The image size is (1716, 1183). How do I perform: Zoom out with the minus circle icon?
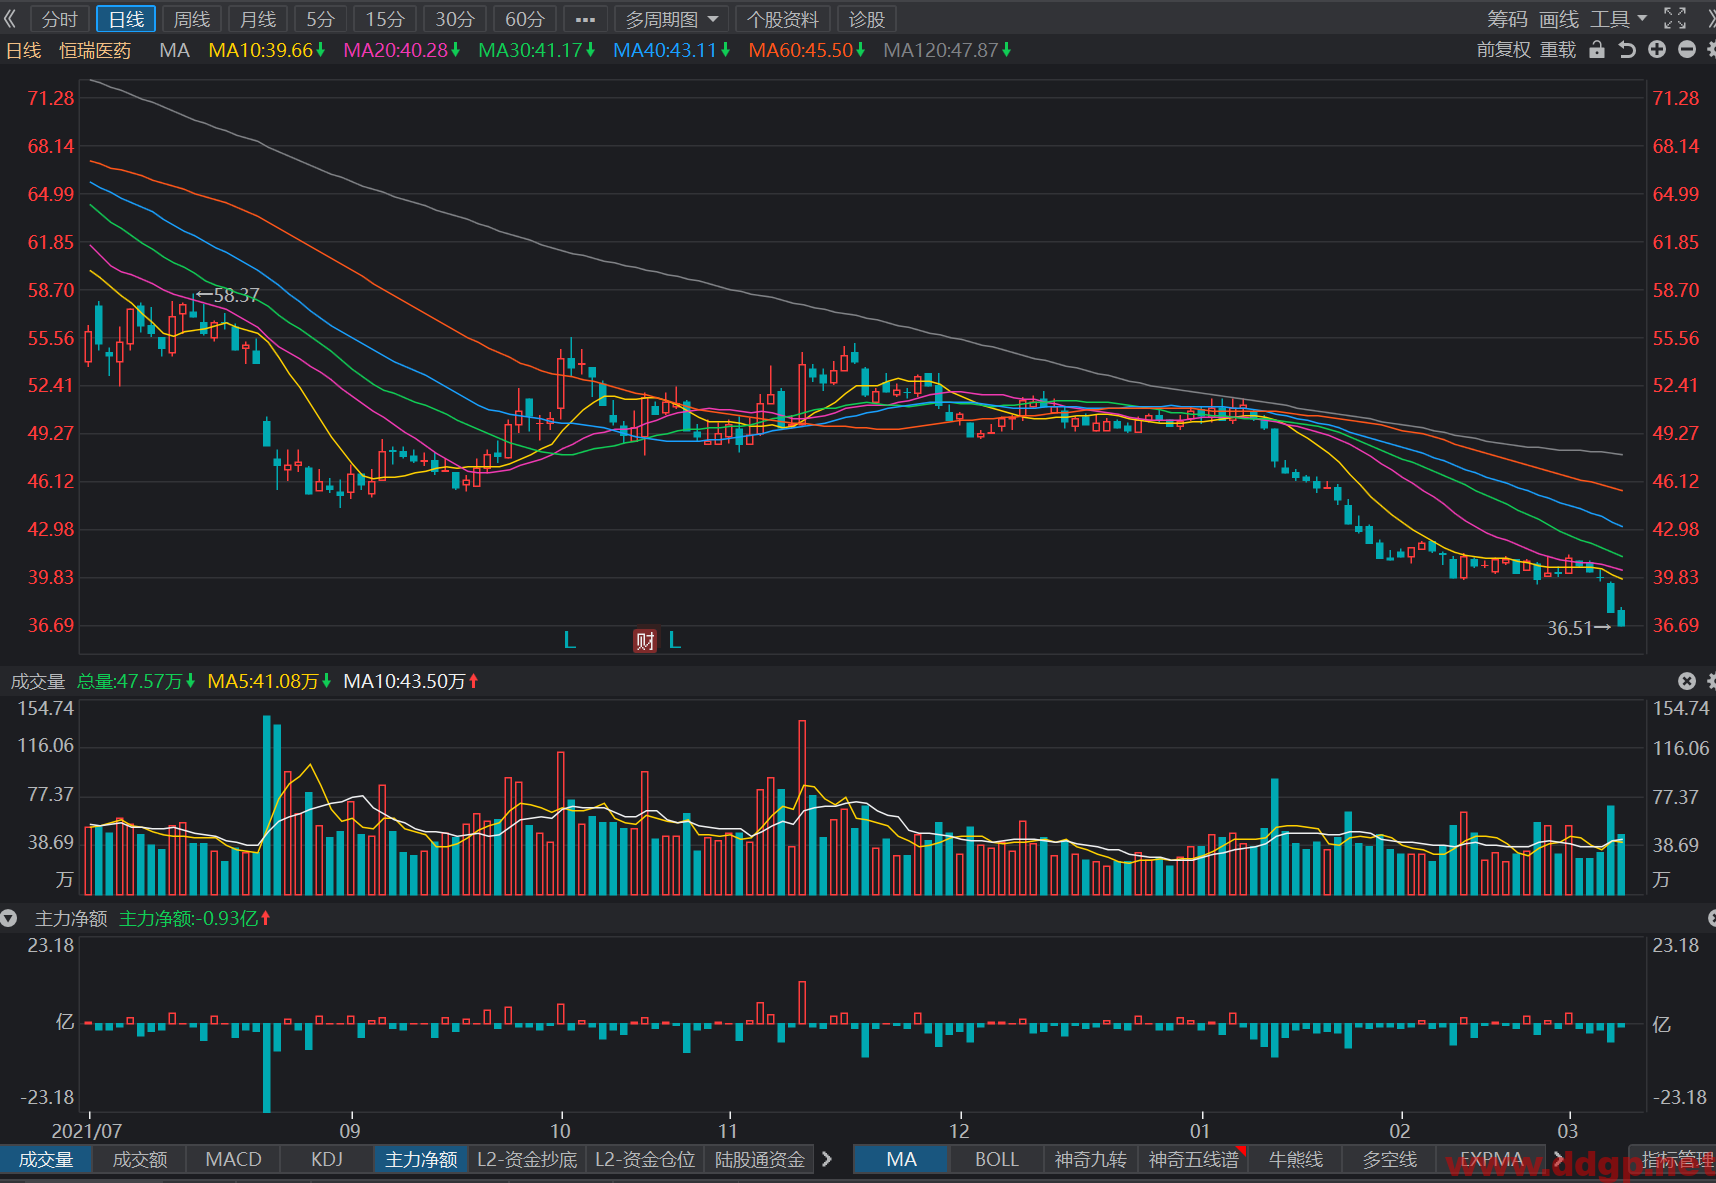point(1687,50)
